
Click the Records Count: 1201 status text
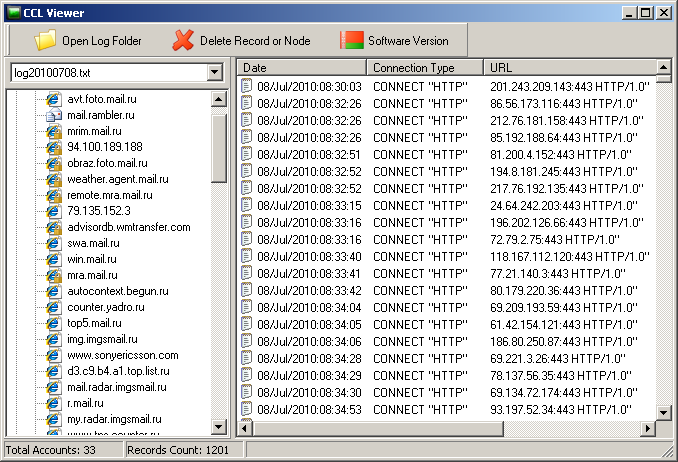pos(178,450)
